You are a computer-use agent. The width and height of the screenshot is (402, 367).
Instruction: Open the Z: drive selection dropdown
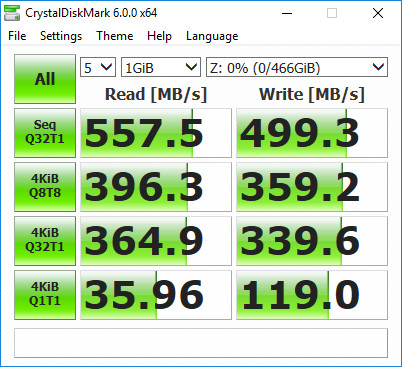click(297, 67)
